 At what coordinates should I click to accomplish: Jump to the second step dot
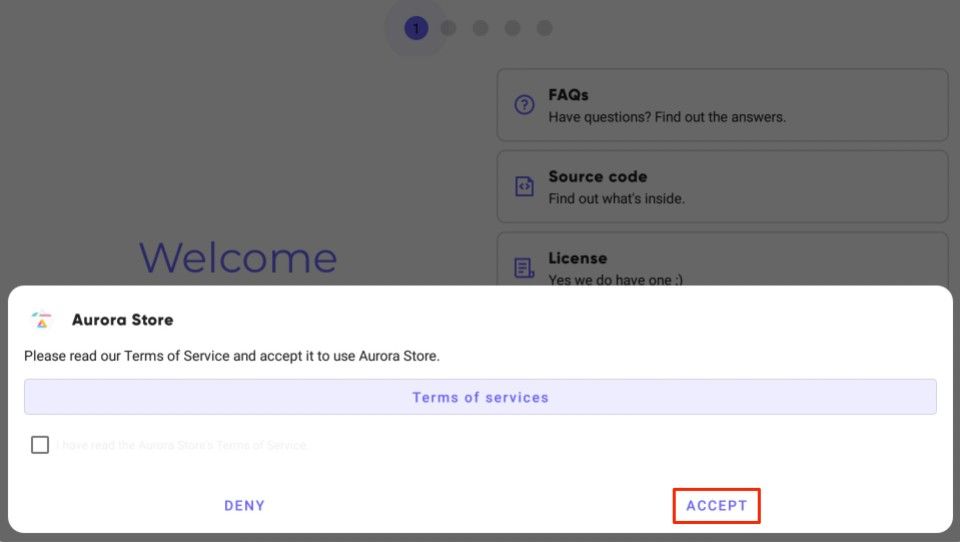tap(448, 28)
